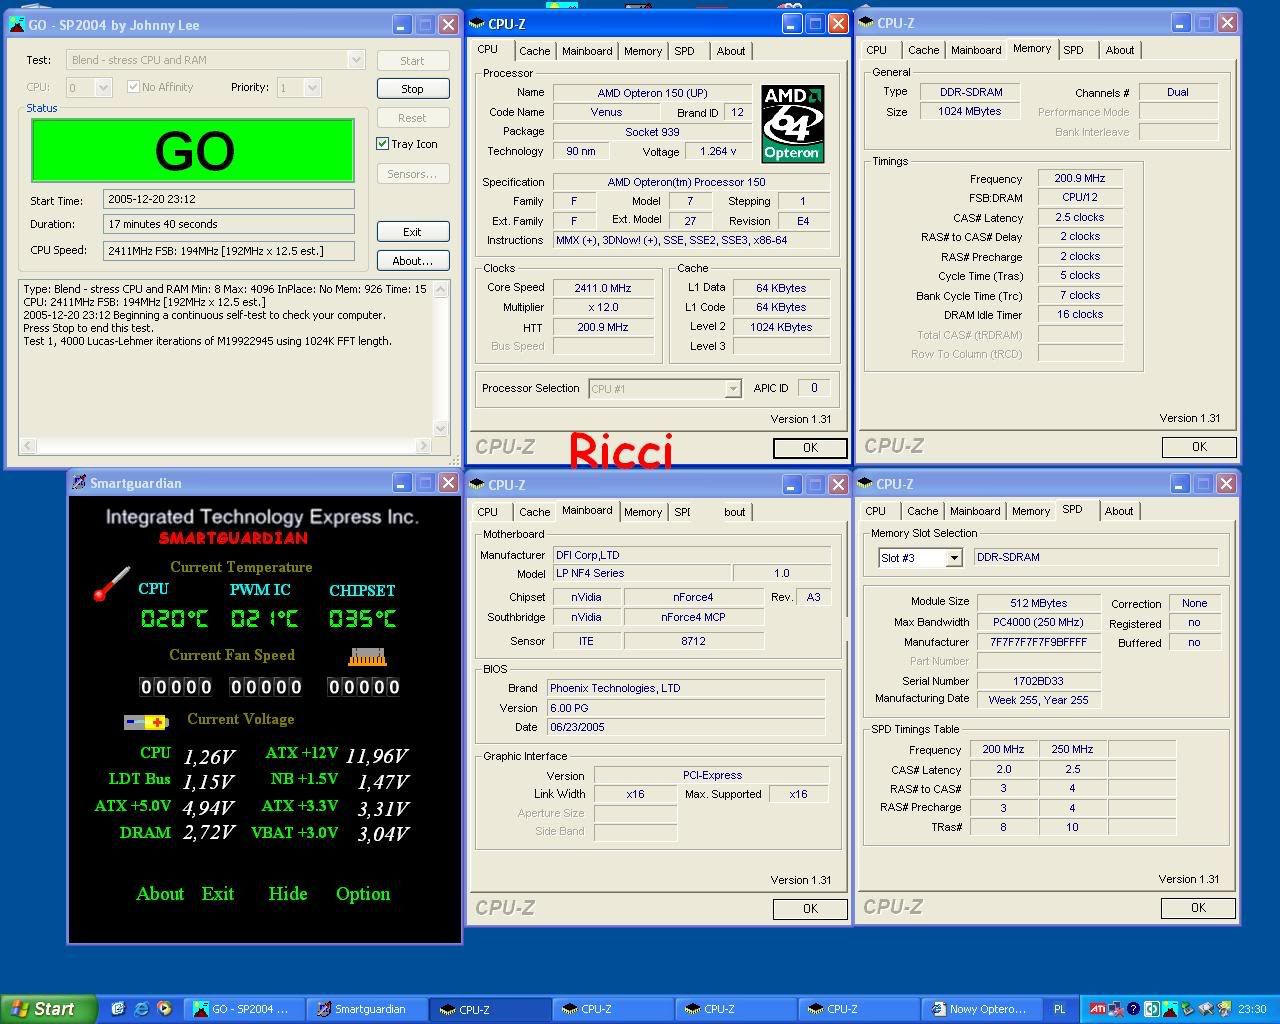The image size is (1280, 1024).
Task: Toggle the No Affinity checkbox
Action: coord(133,87)
